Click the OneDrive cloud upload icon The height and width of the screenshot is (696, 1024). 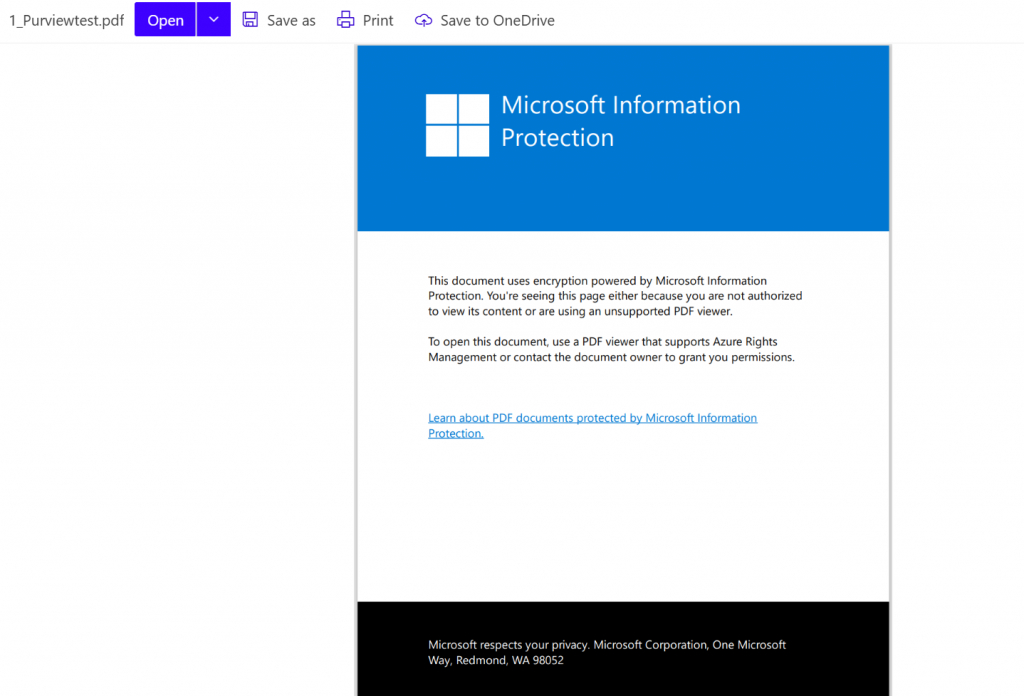pyautogui.click(x=424, y=20)
